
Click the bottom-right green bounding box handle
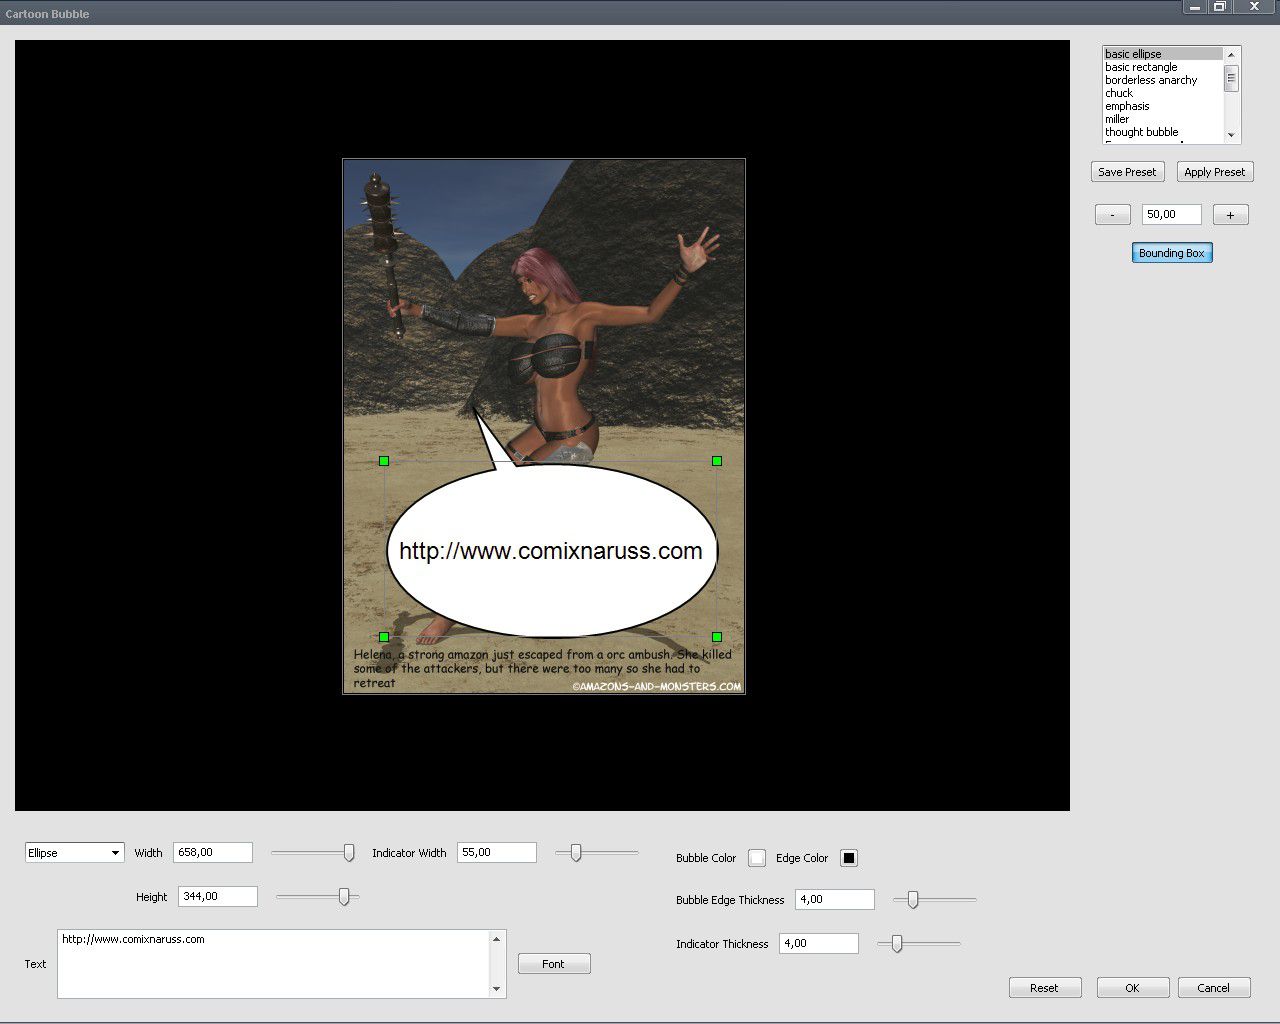click(x=717, y=637)
